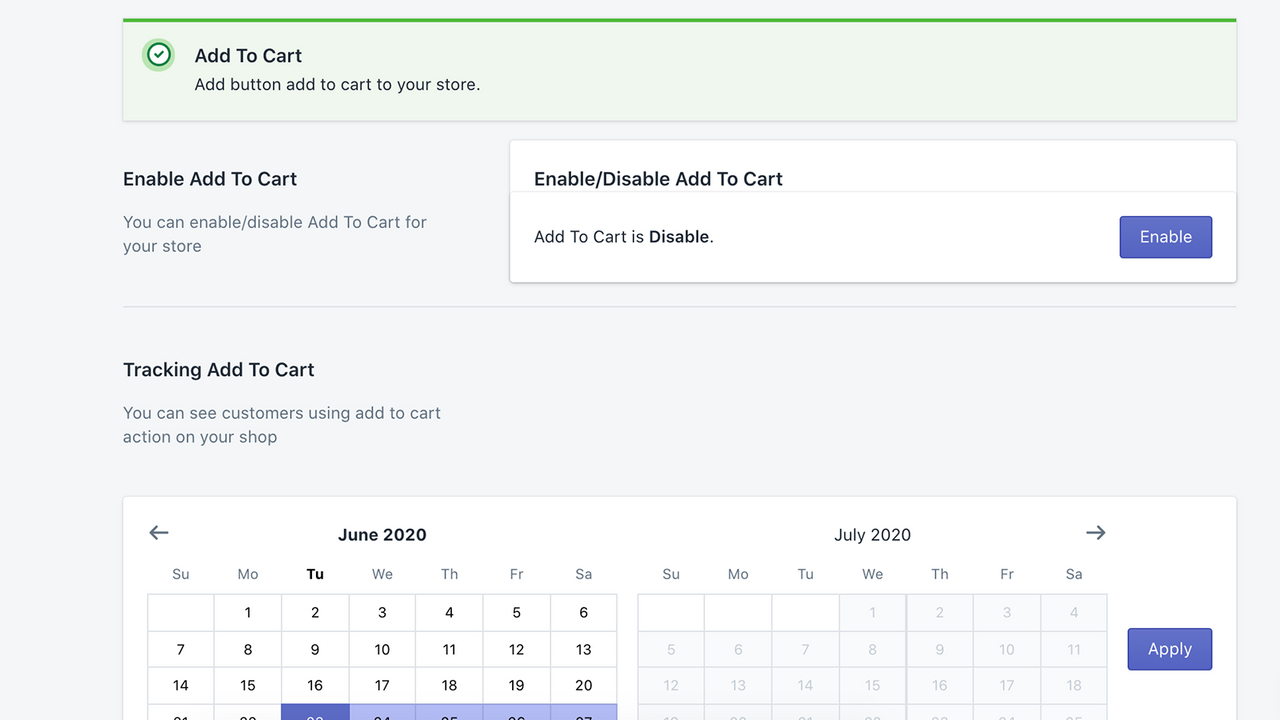
Task: Go to previous month with left arrow
Action: pos(159,533)
